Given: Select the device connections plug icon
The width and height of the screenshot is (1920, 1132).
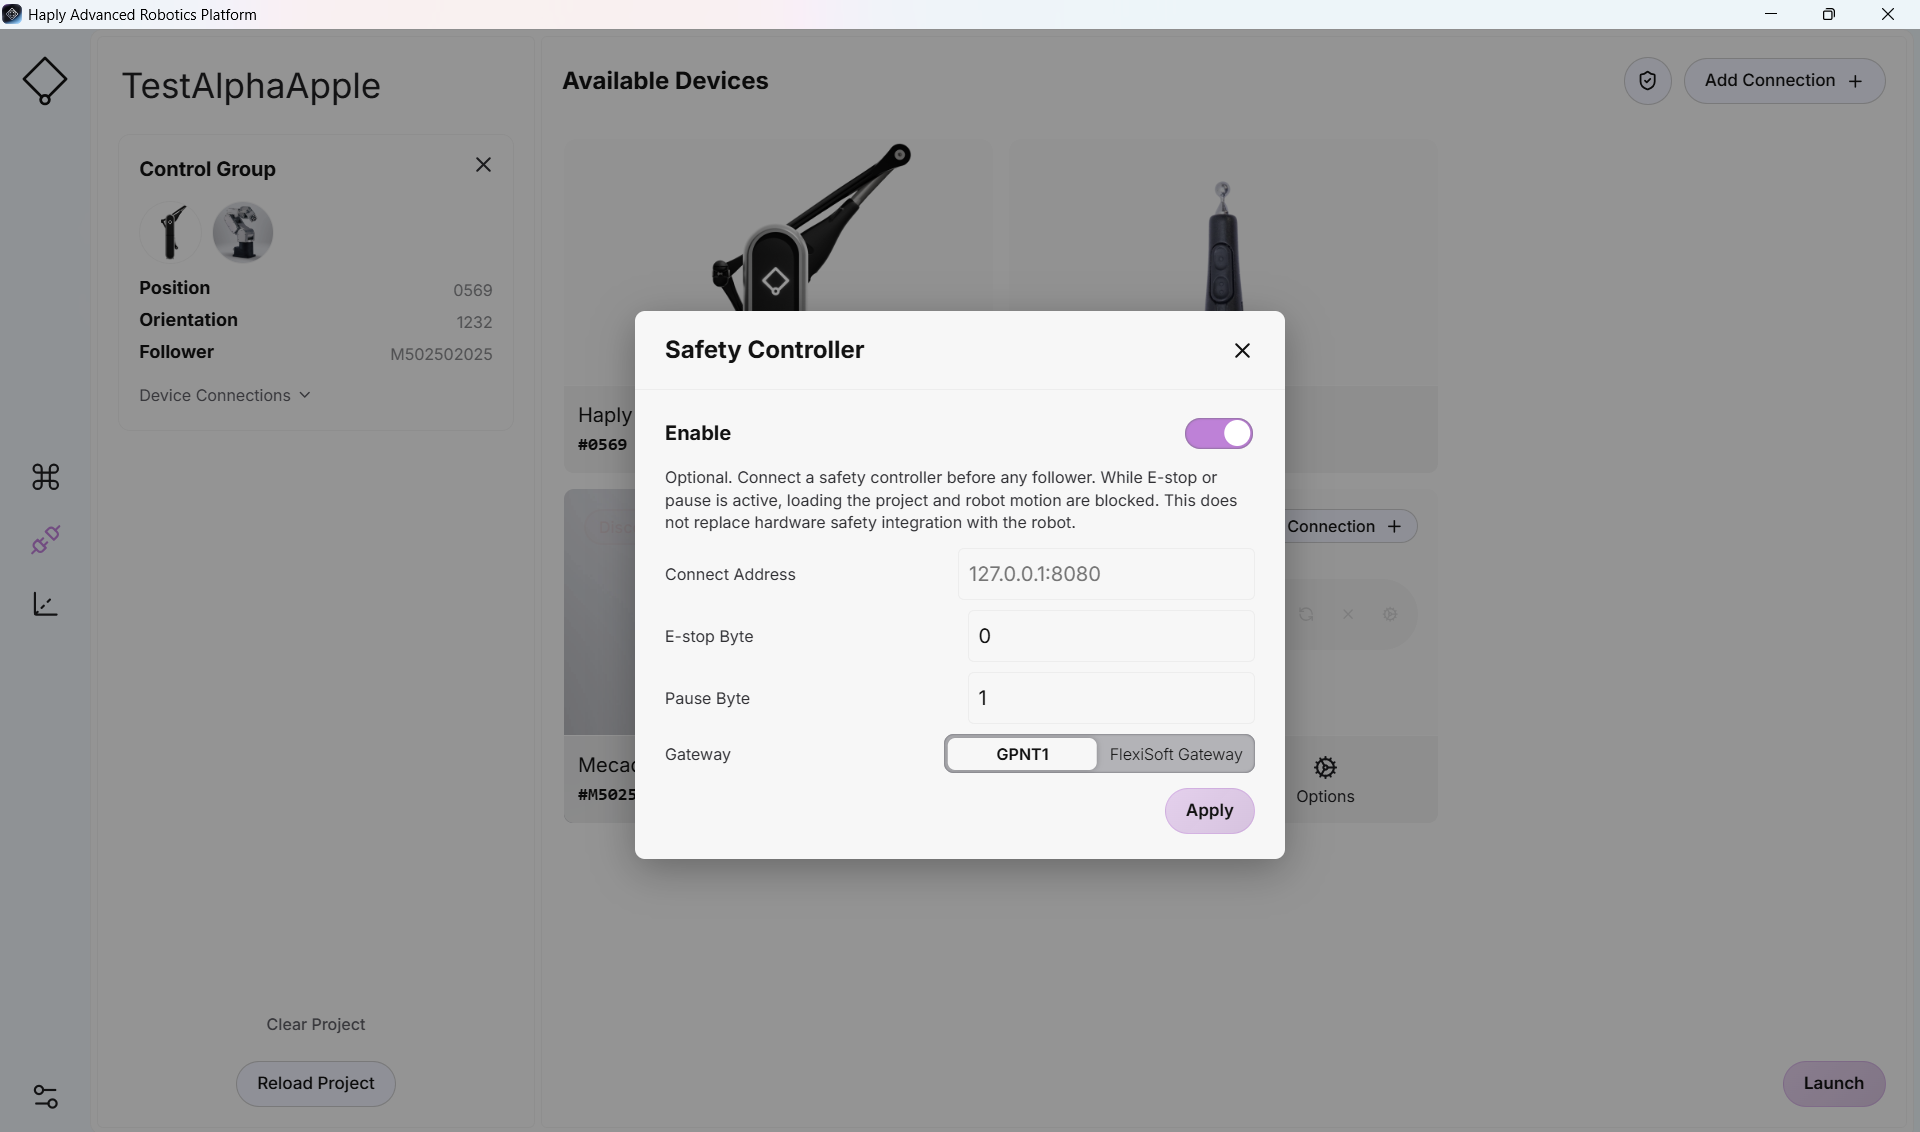Looking at the screenshot, I should tap(46, 540).
